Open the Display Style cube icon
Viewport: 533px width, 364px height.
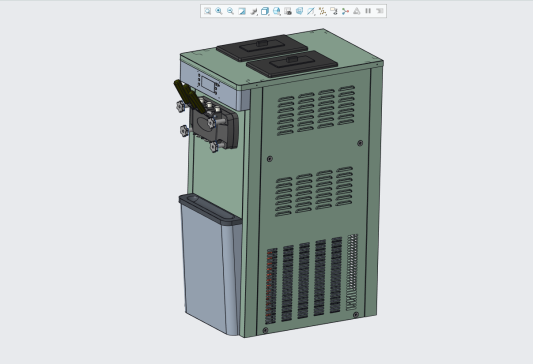[x=265, y=11]
